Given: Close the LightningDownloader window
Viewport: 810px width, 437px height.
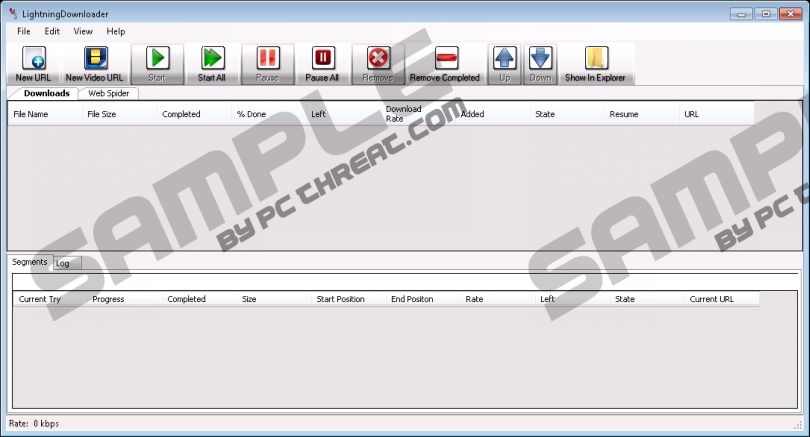Looking at the screenshot, I should pyautogui.click(x=790, y=13).
